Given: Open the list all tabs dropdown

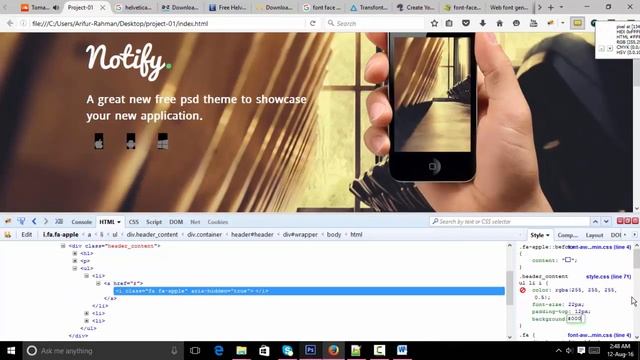Looking at the screenshot, I should point(561,7).
